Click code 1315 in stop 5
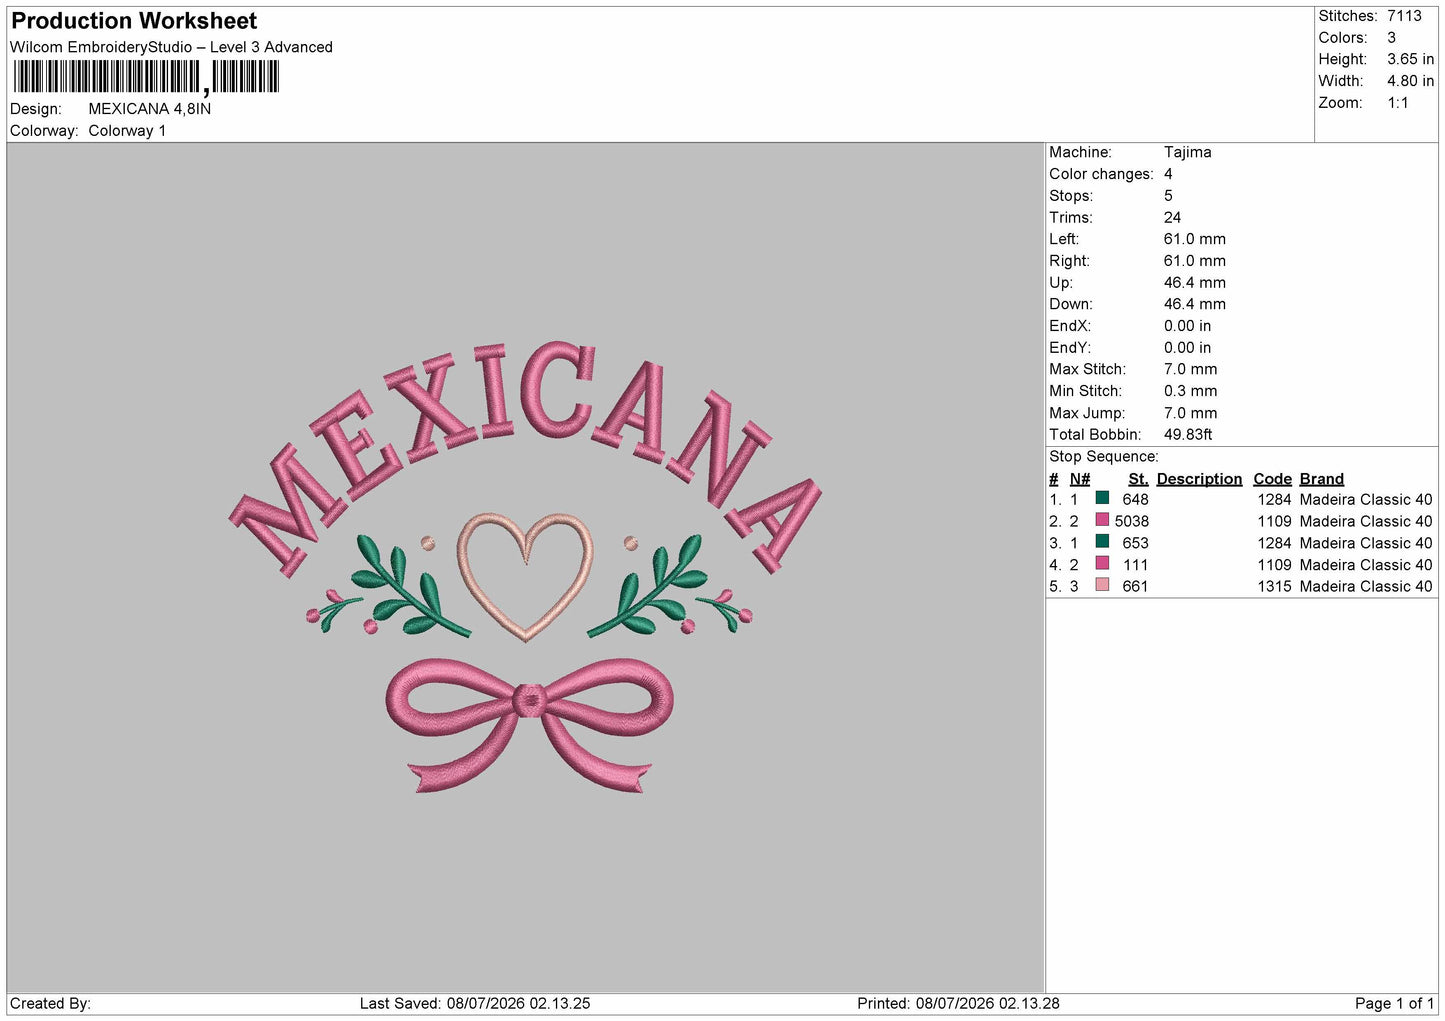 [1275, 586]
